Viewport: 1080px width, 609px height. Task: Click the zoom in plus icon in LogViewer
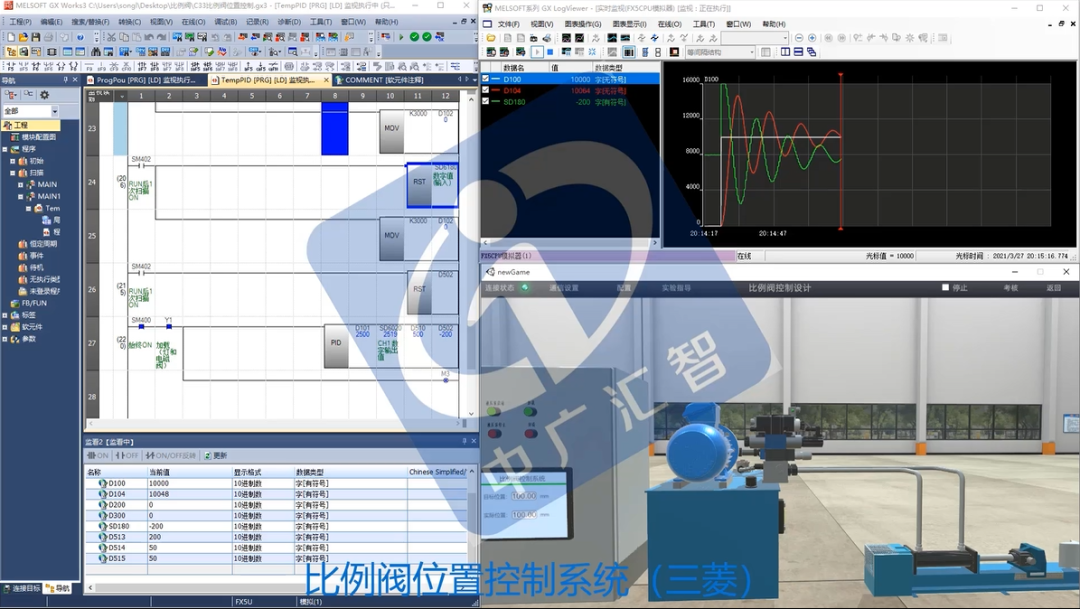(x=812, y=38)
